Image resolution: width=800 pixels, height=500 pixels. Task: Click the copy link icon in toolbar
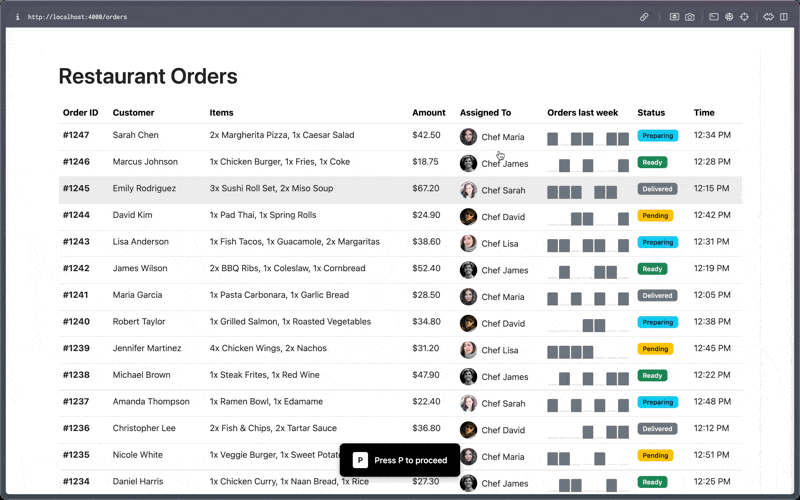click(x=645, y=17)
